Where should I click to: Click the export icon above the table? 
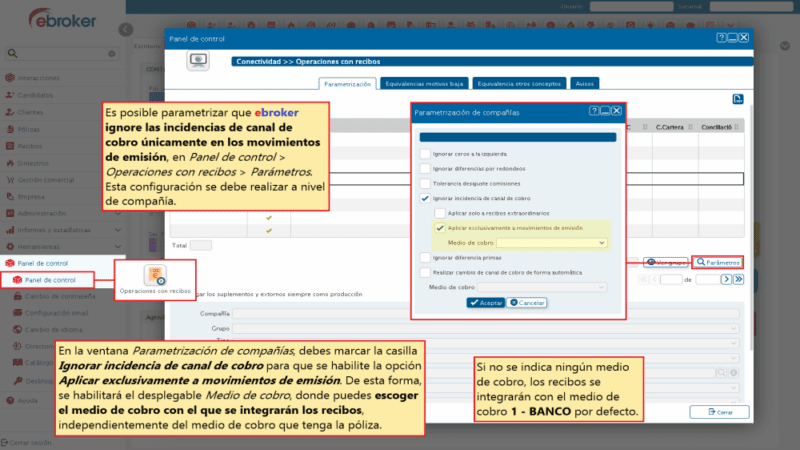[x=738, y=99]
